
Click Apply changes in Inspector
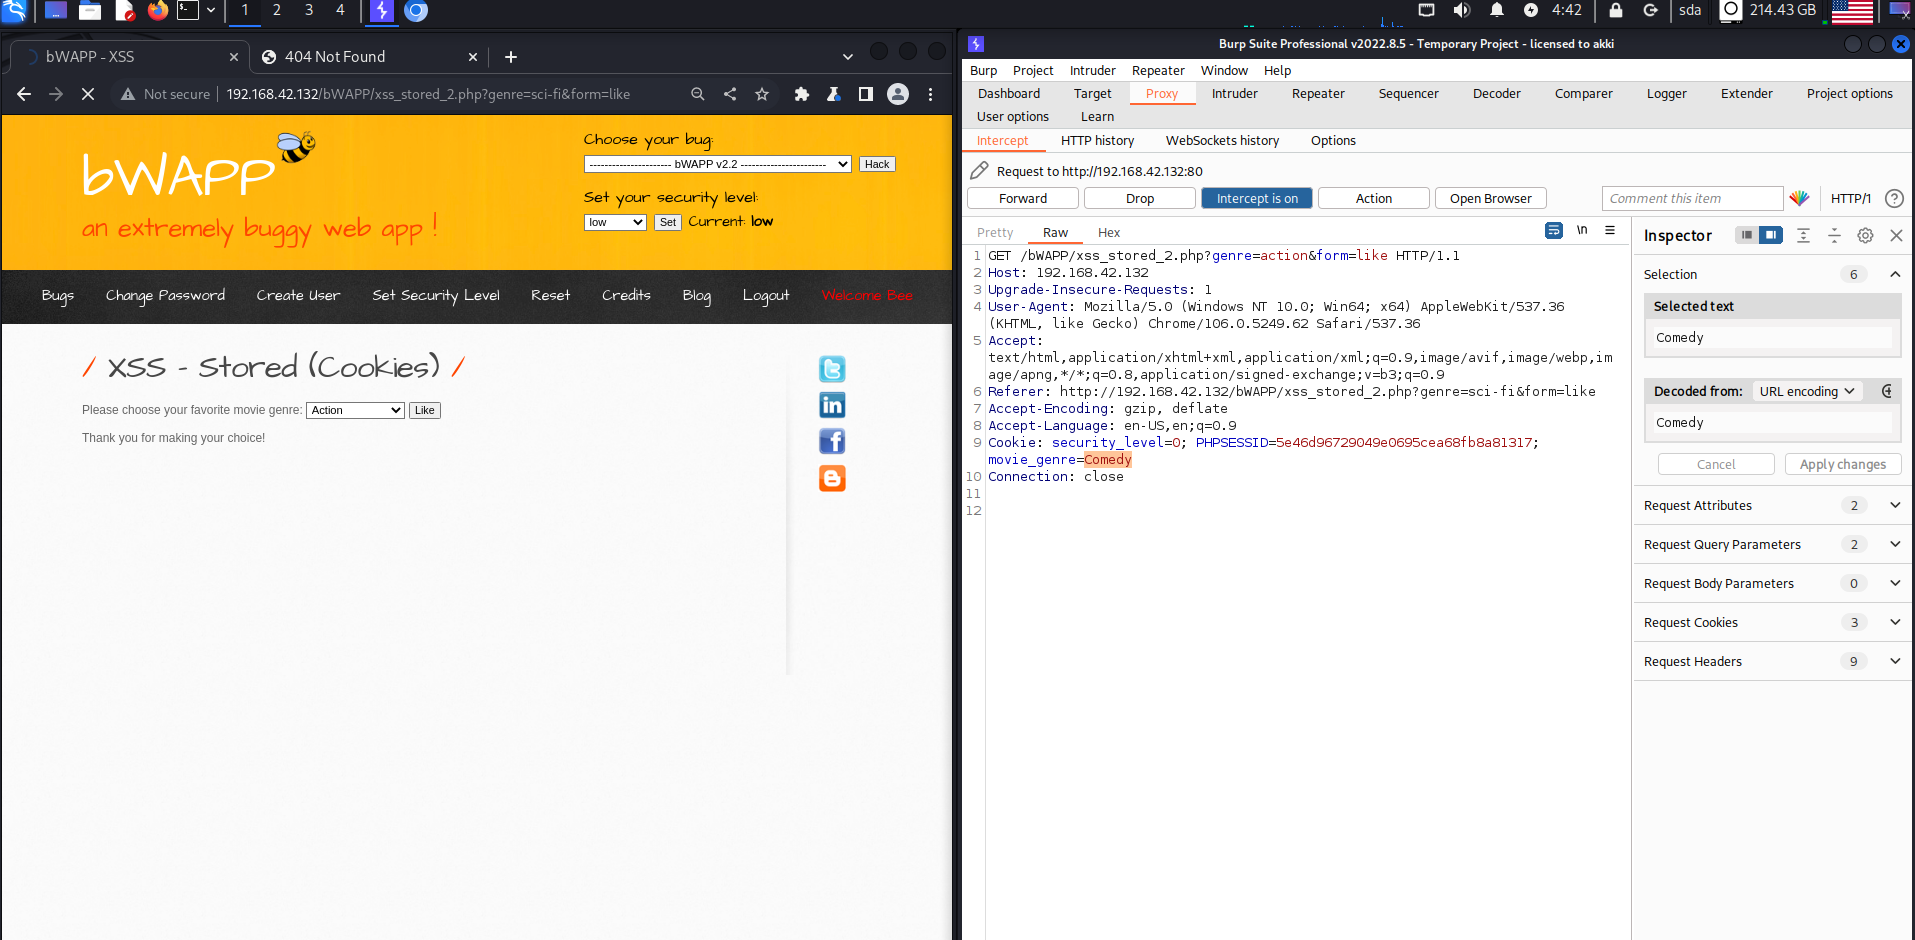pos(1842,464)
